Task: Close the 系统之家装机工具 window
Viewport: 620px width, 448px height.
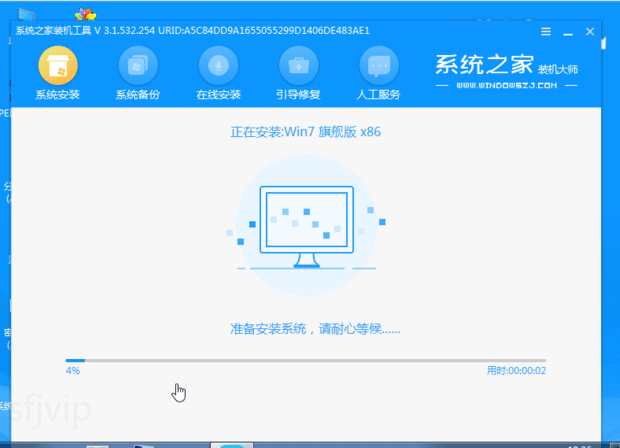Action: coord(591,33)
